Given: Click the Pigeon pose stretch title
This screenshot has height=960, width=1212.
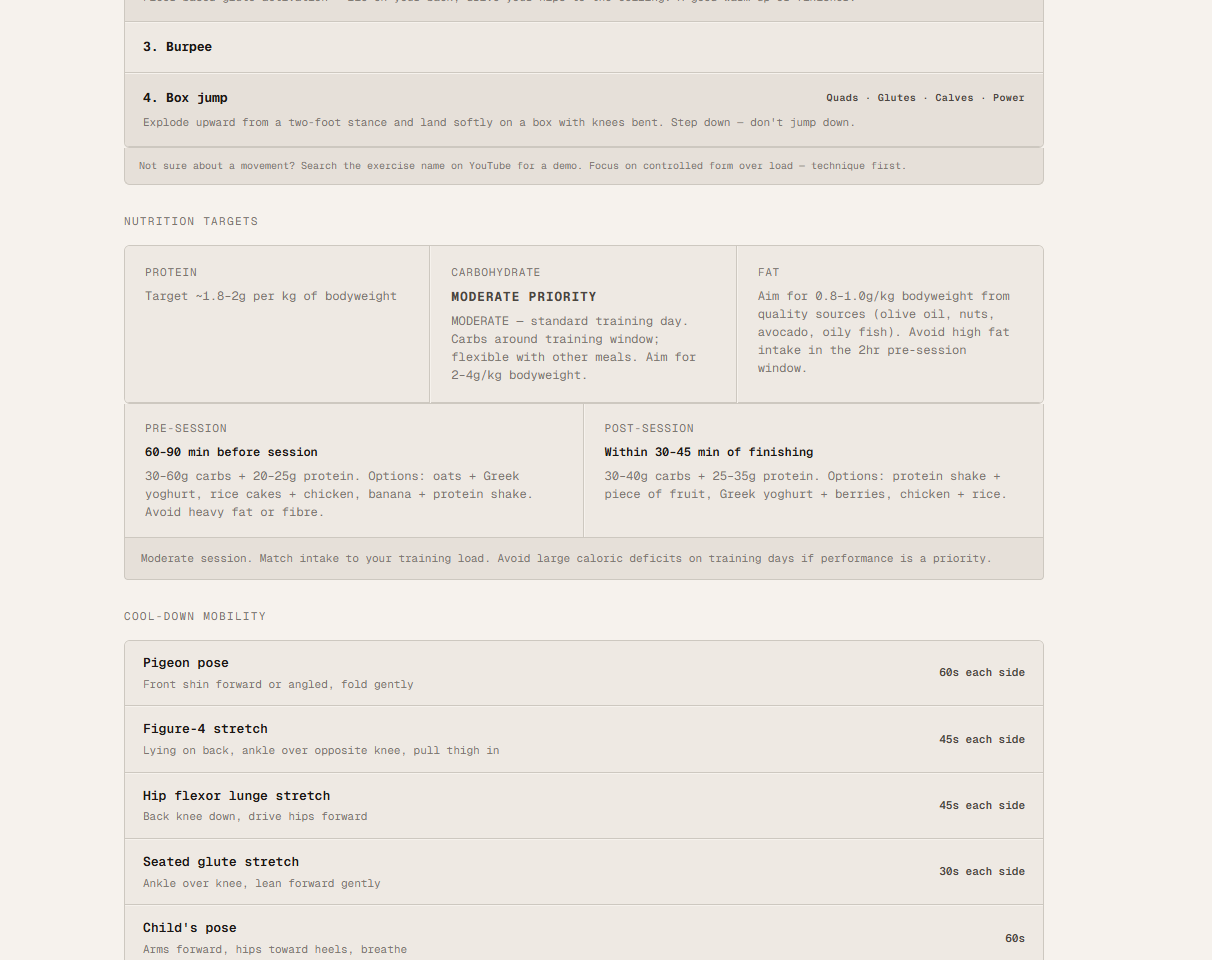Looking at the screenshot, I should click(186, 663).
